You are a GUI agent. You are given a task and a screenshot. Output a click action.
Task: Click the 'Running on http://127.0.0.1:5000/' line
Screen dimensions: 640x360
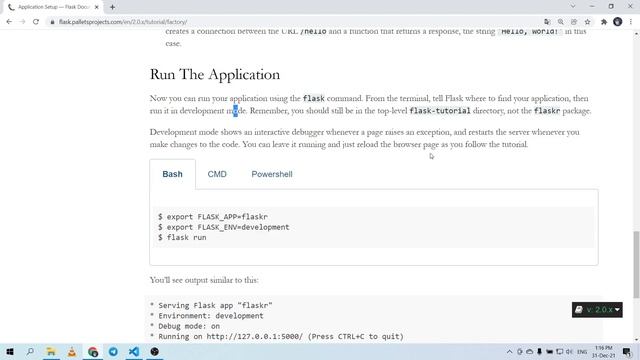[x=277, y=337]
